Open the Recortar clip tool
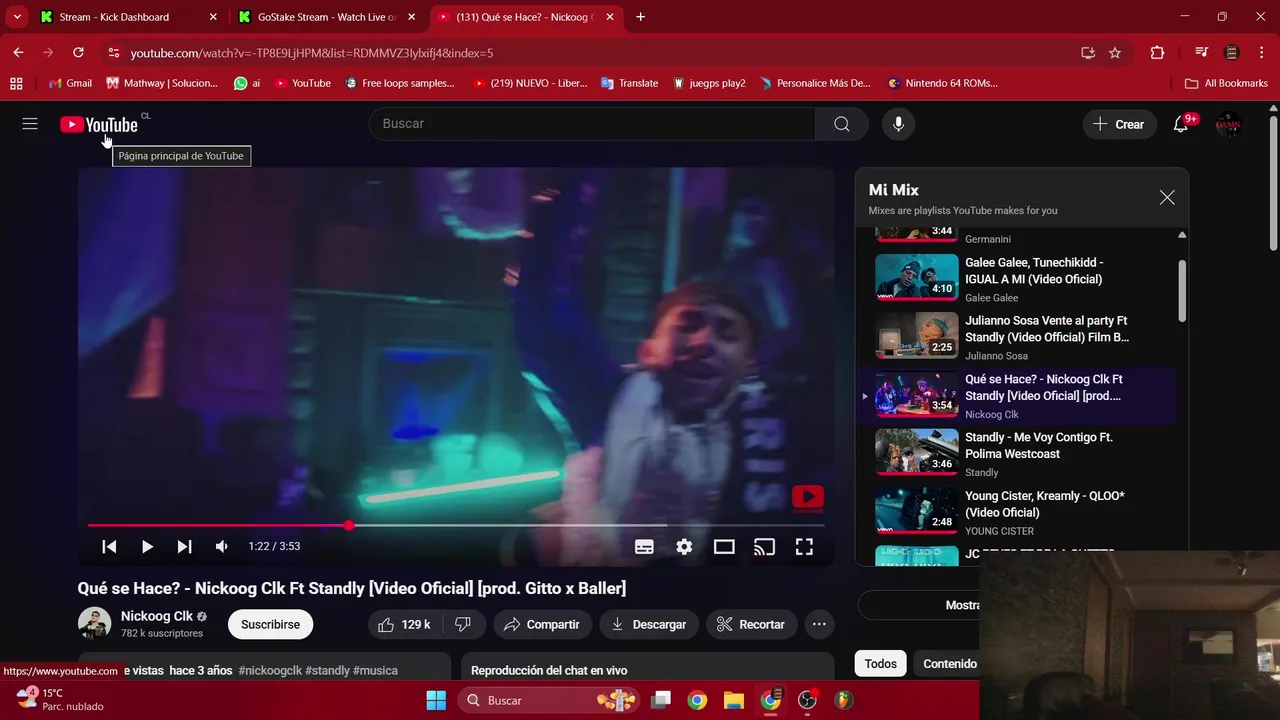1280x720 pixels. [751, 624]
